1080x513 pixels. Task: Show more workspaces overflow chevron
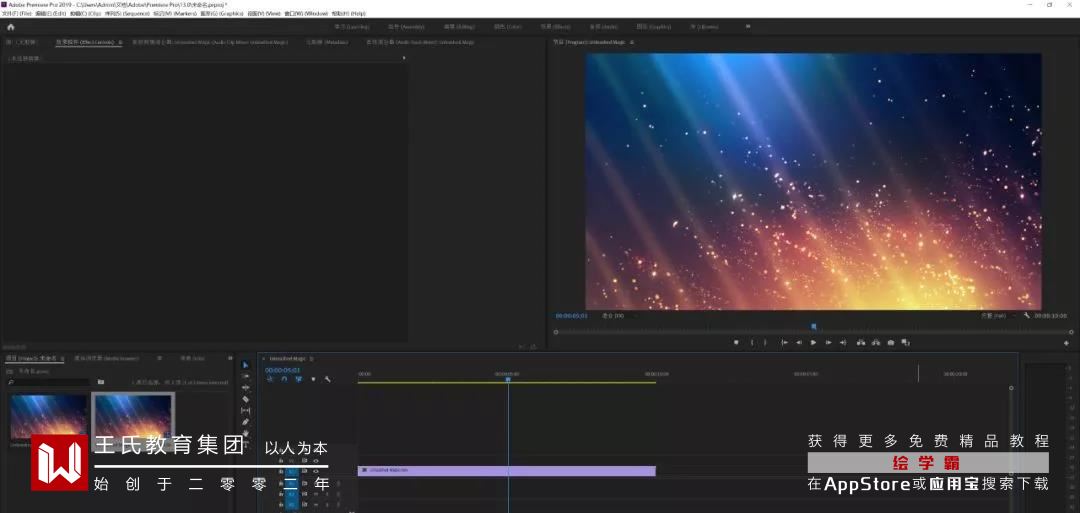748,27
